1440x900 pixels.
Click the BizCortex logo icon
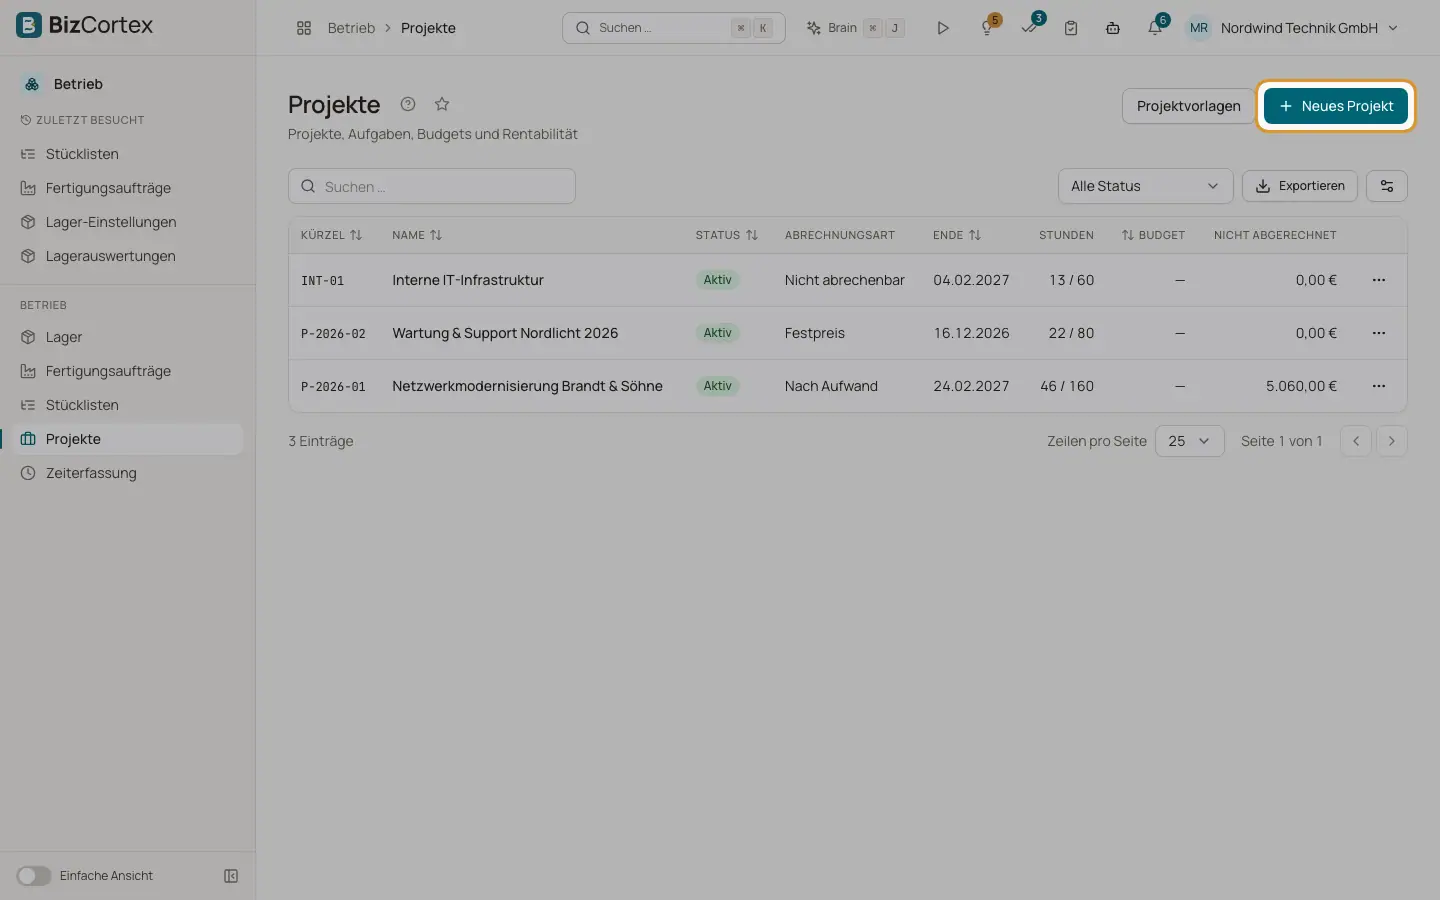pyautogui.click(x=30, y=25)
